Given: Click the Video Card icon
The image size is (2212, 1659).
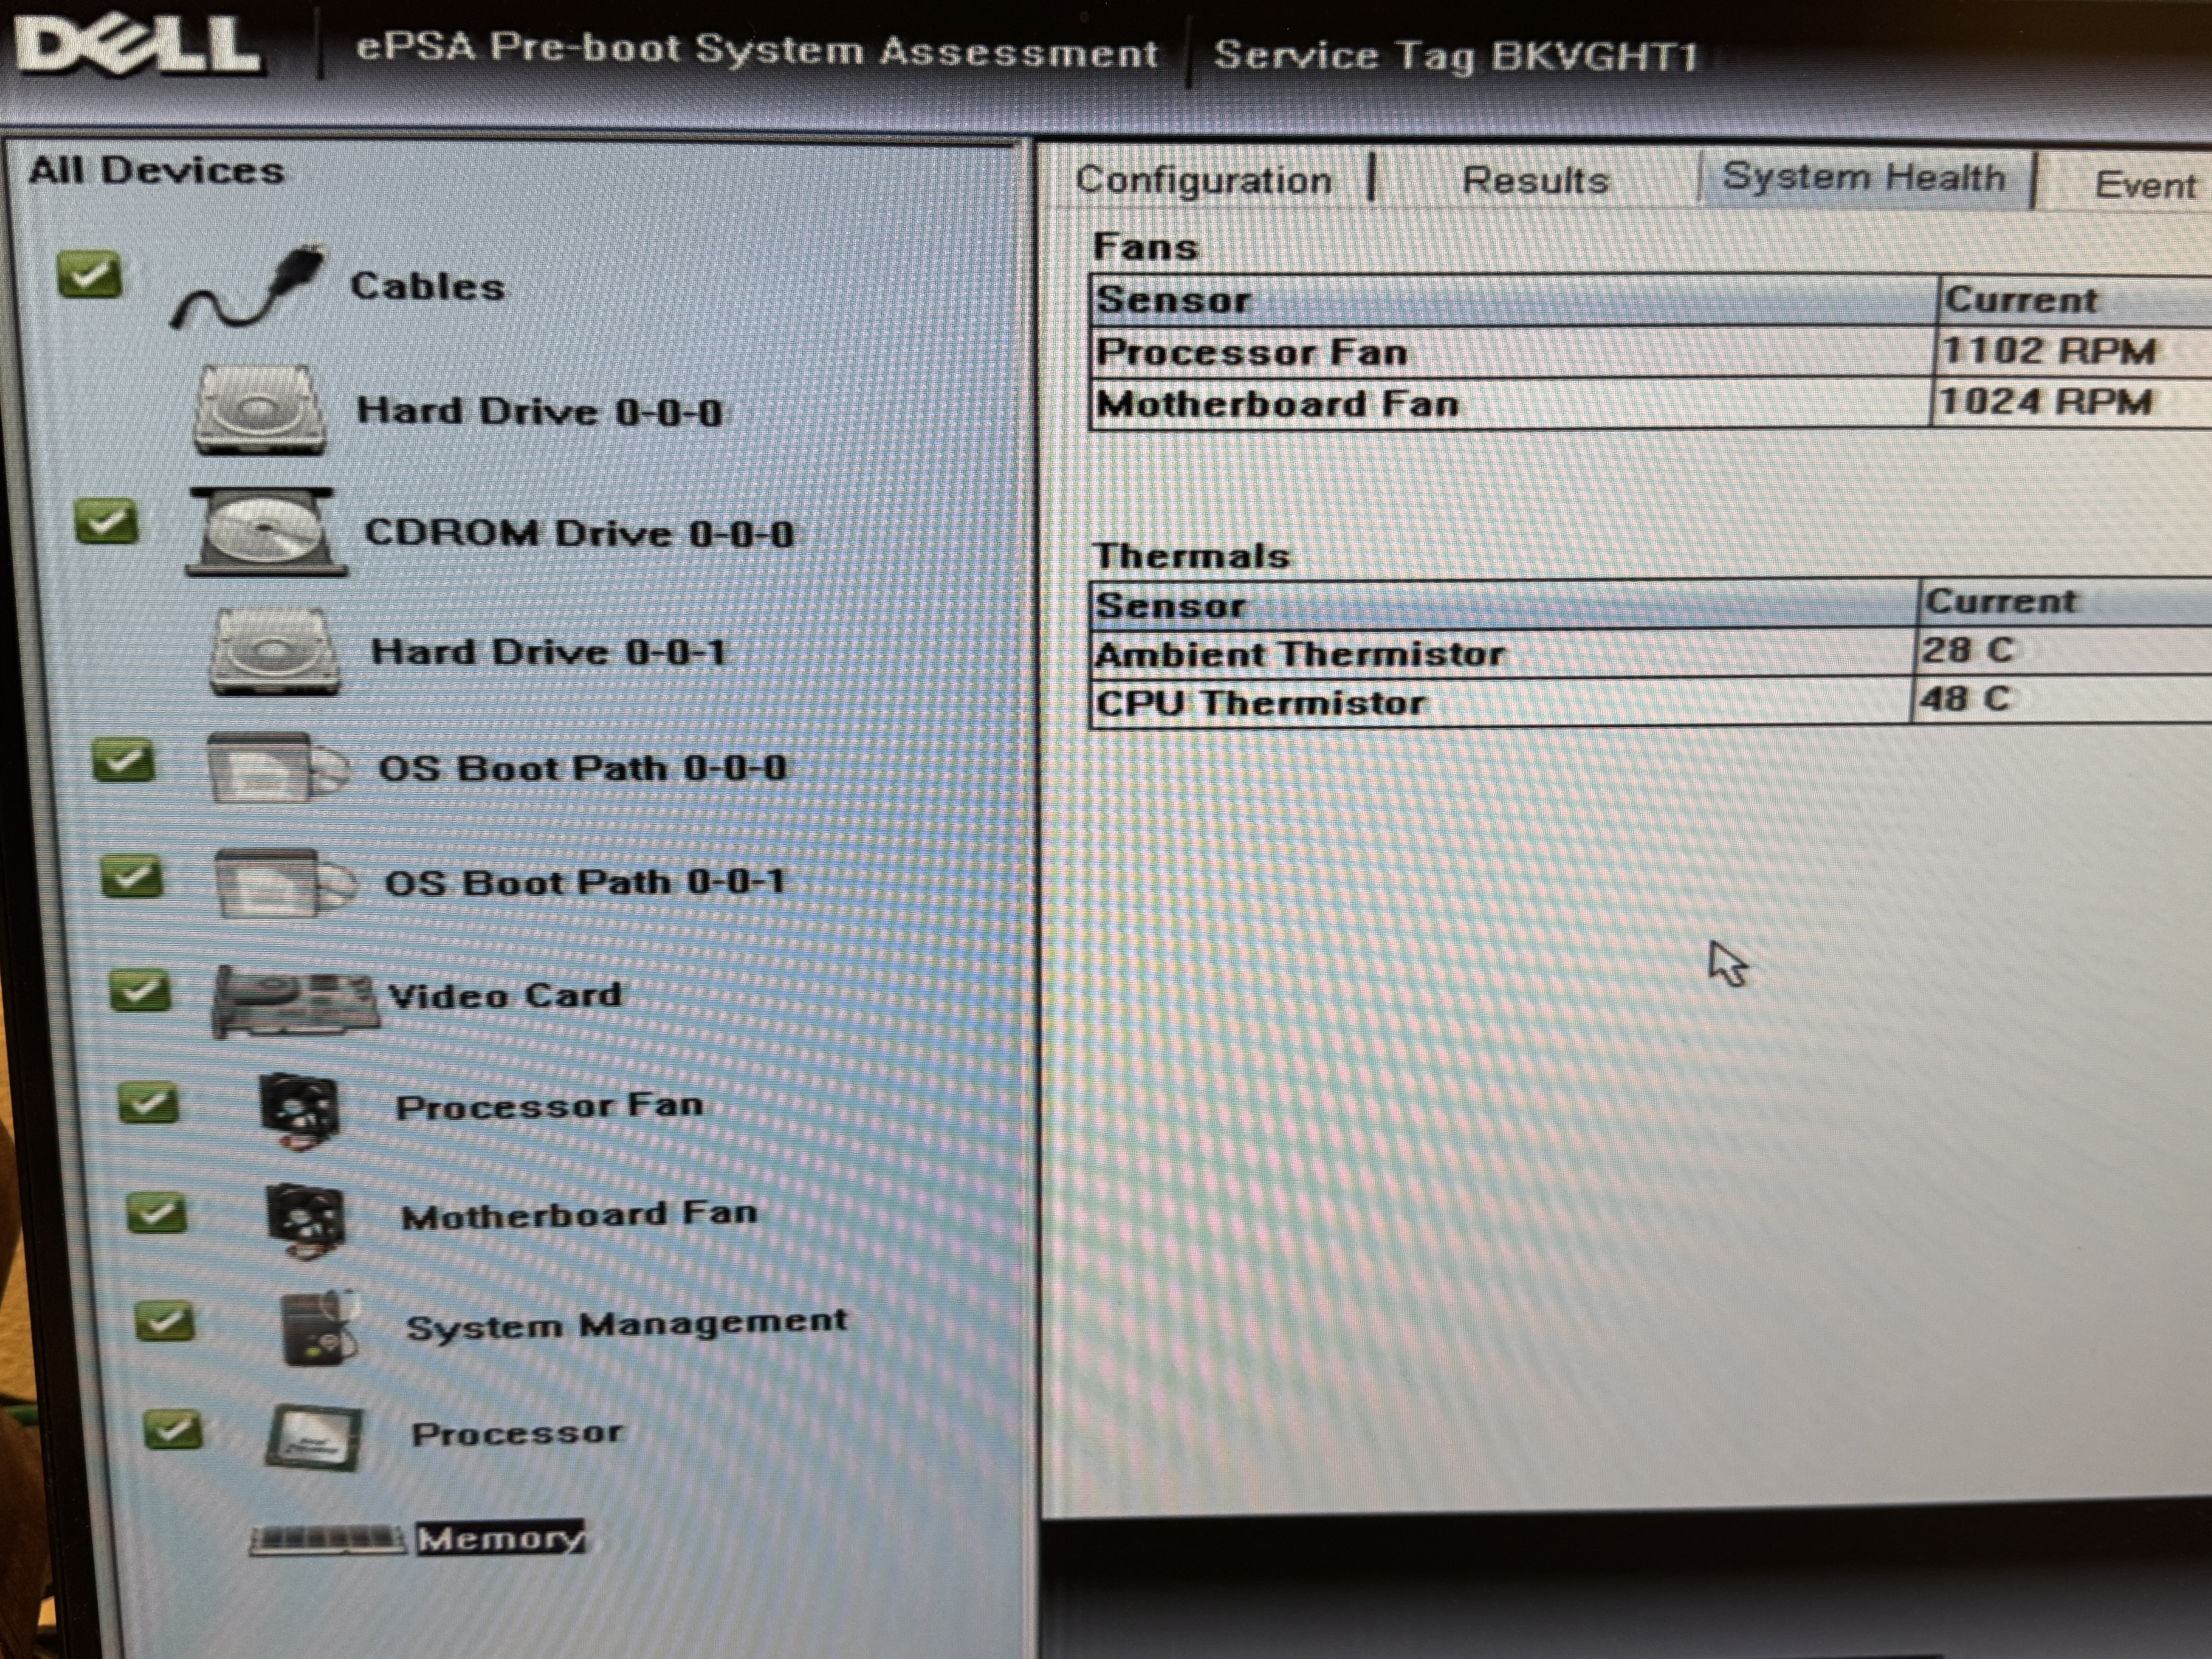Looking at the screenshot, I should click(294, 999).
